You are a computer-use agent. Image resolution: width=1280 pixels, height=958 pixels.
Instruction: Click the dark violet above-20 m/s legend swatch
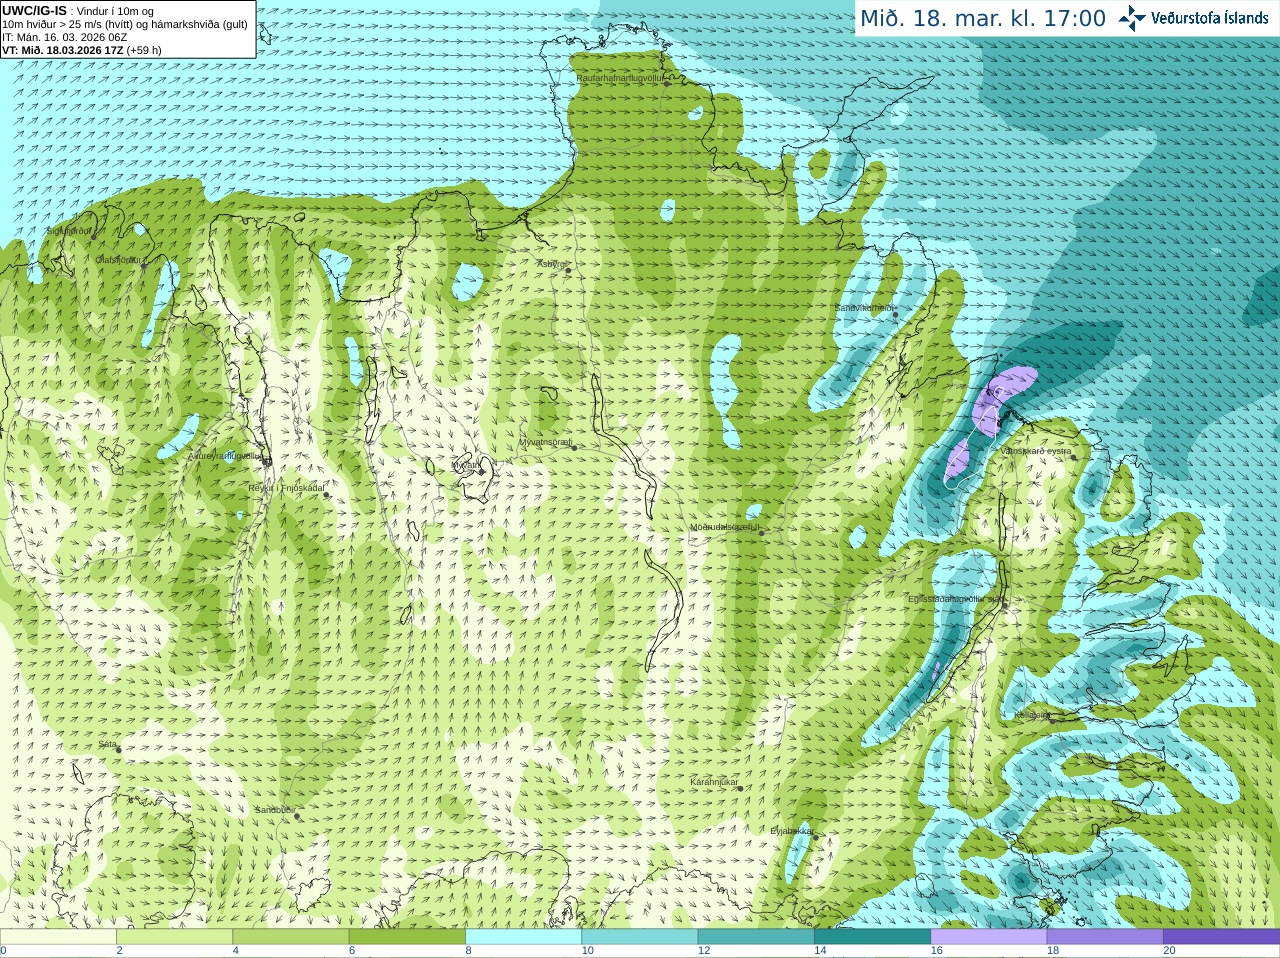1221,937
